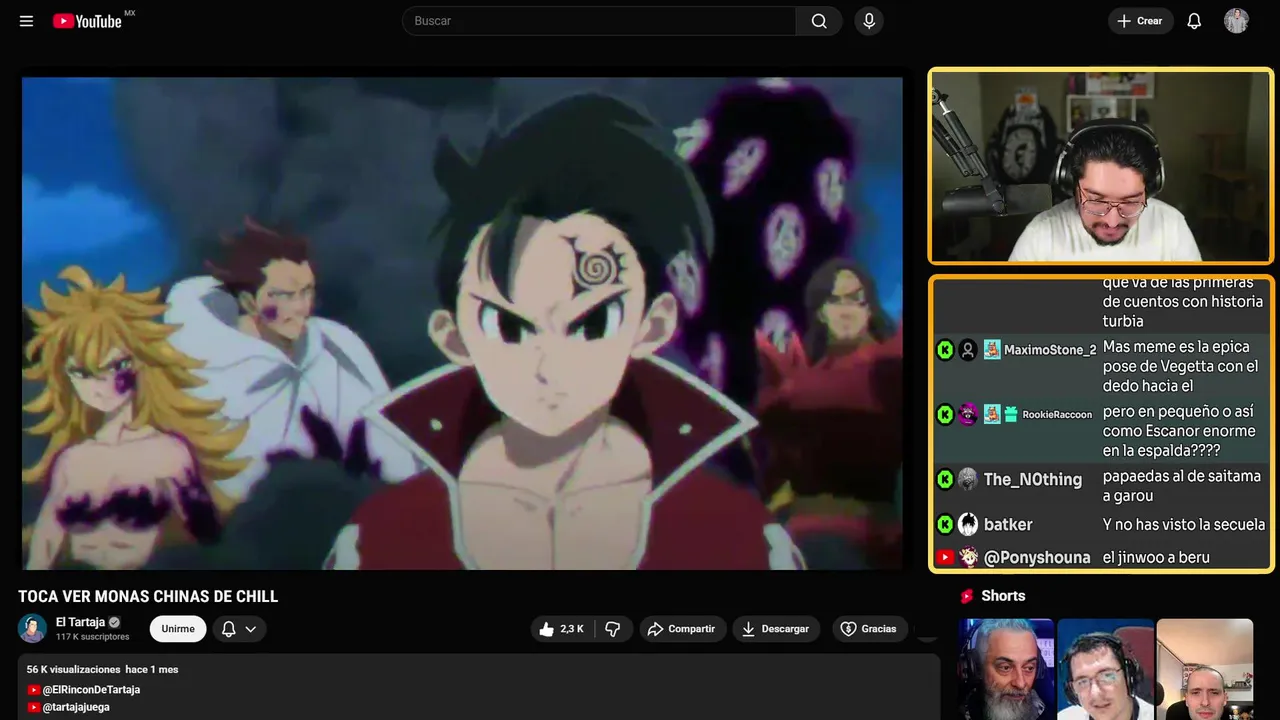
Task: Open El Tartaja channel avatar
Action: 33,628
